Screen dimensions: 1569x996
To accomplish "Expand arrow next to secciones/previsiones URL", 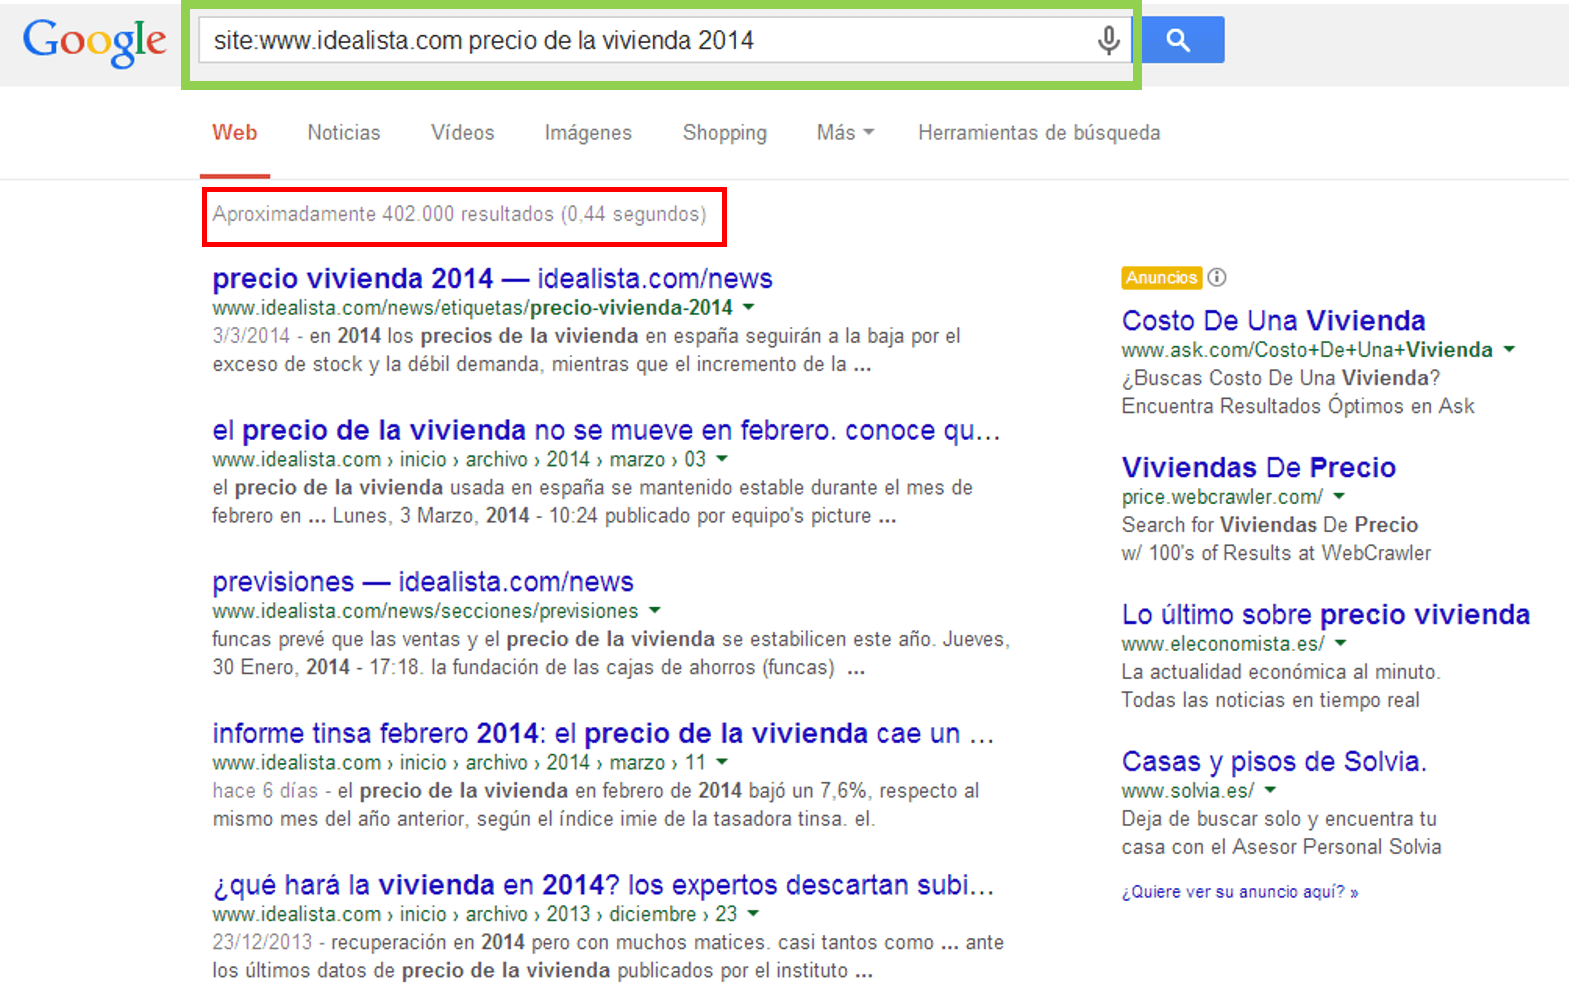I will (655, 610).
